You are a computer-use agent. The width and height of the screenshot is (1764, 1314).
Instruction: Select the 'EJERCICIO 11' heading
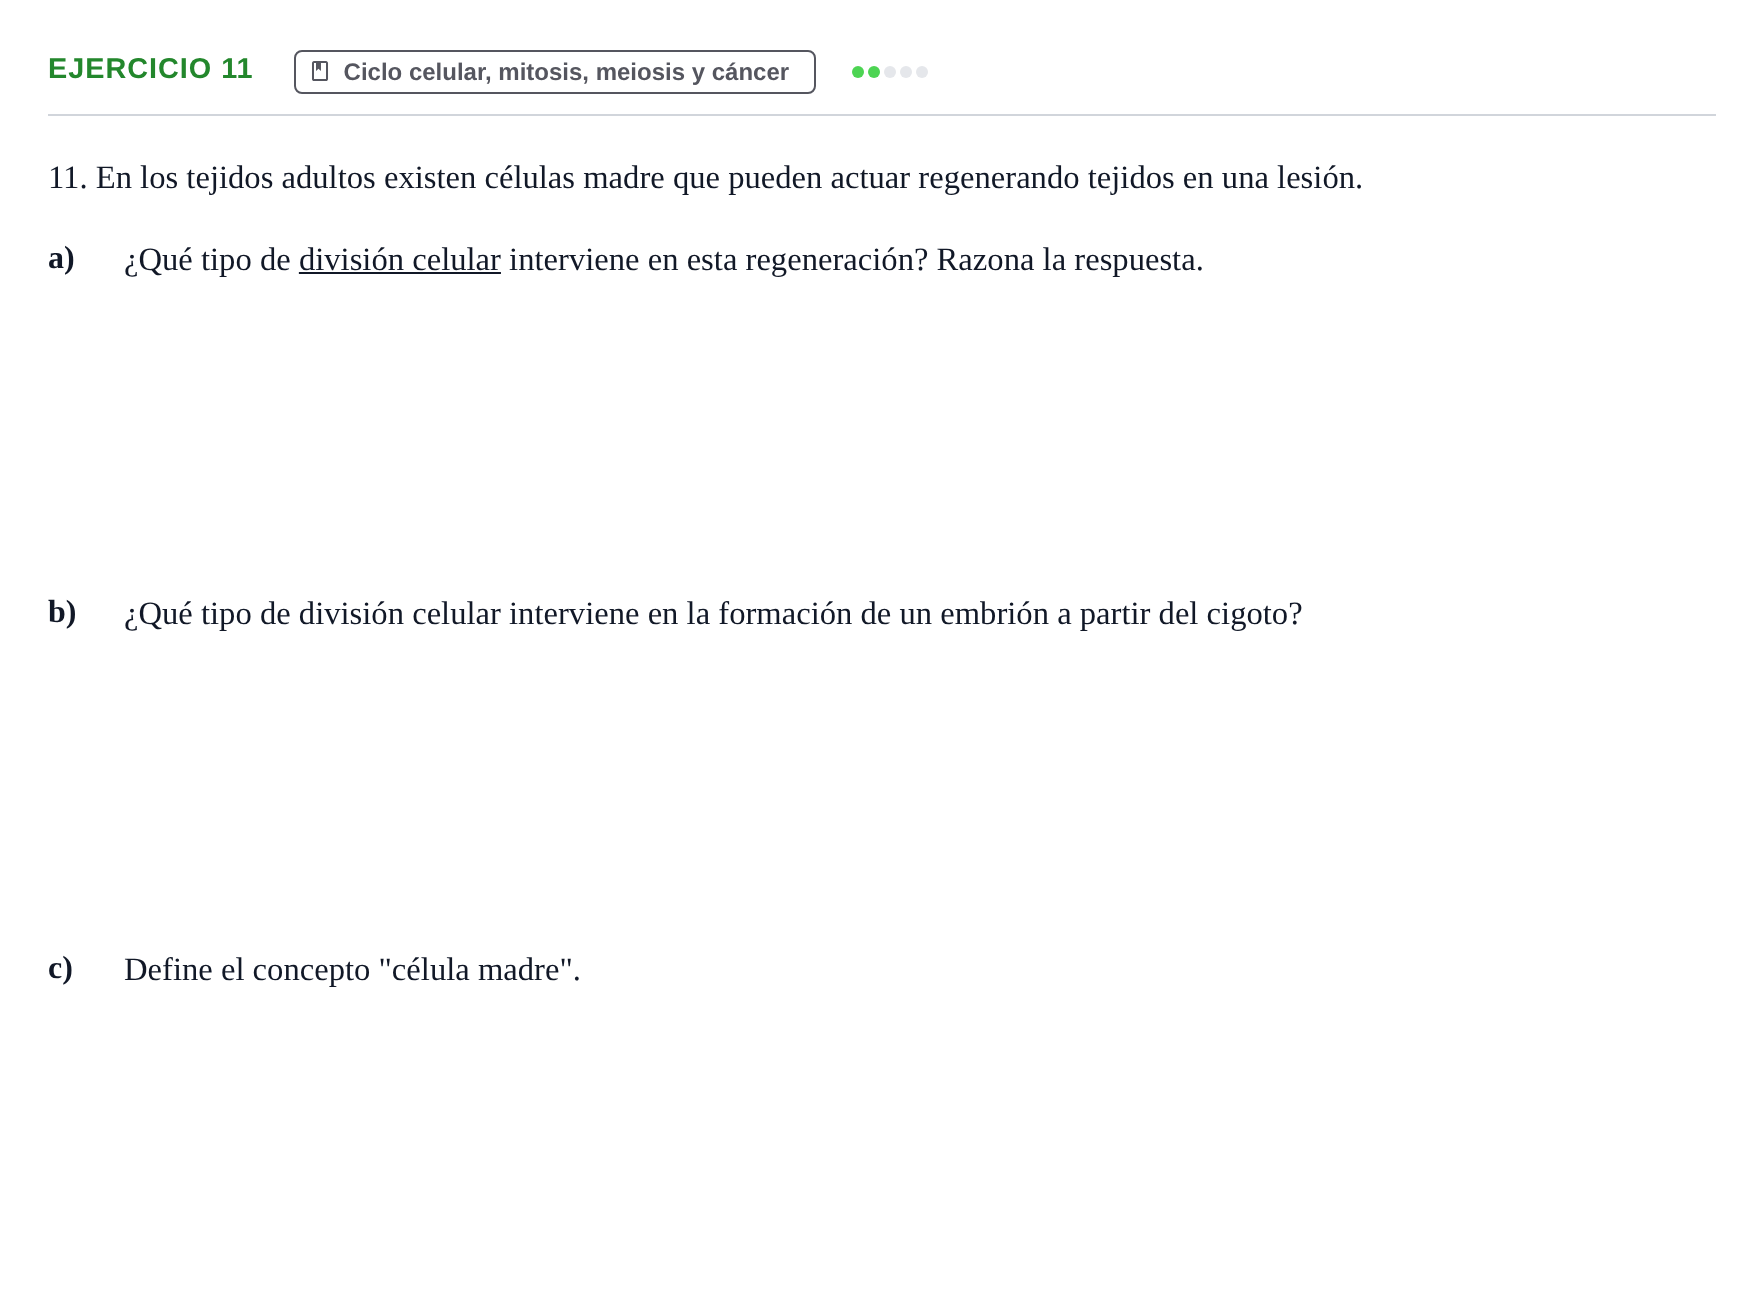150,69
